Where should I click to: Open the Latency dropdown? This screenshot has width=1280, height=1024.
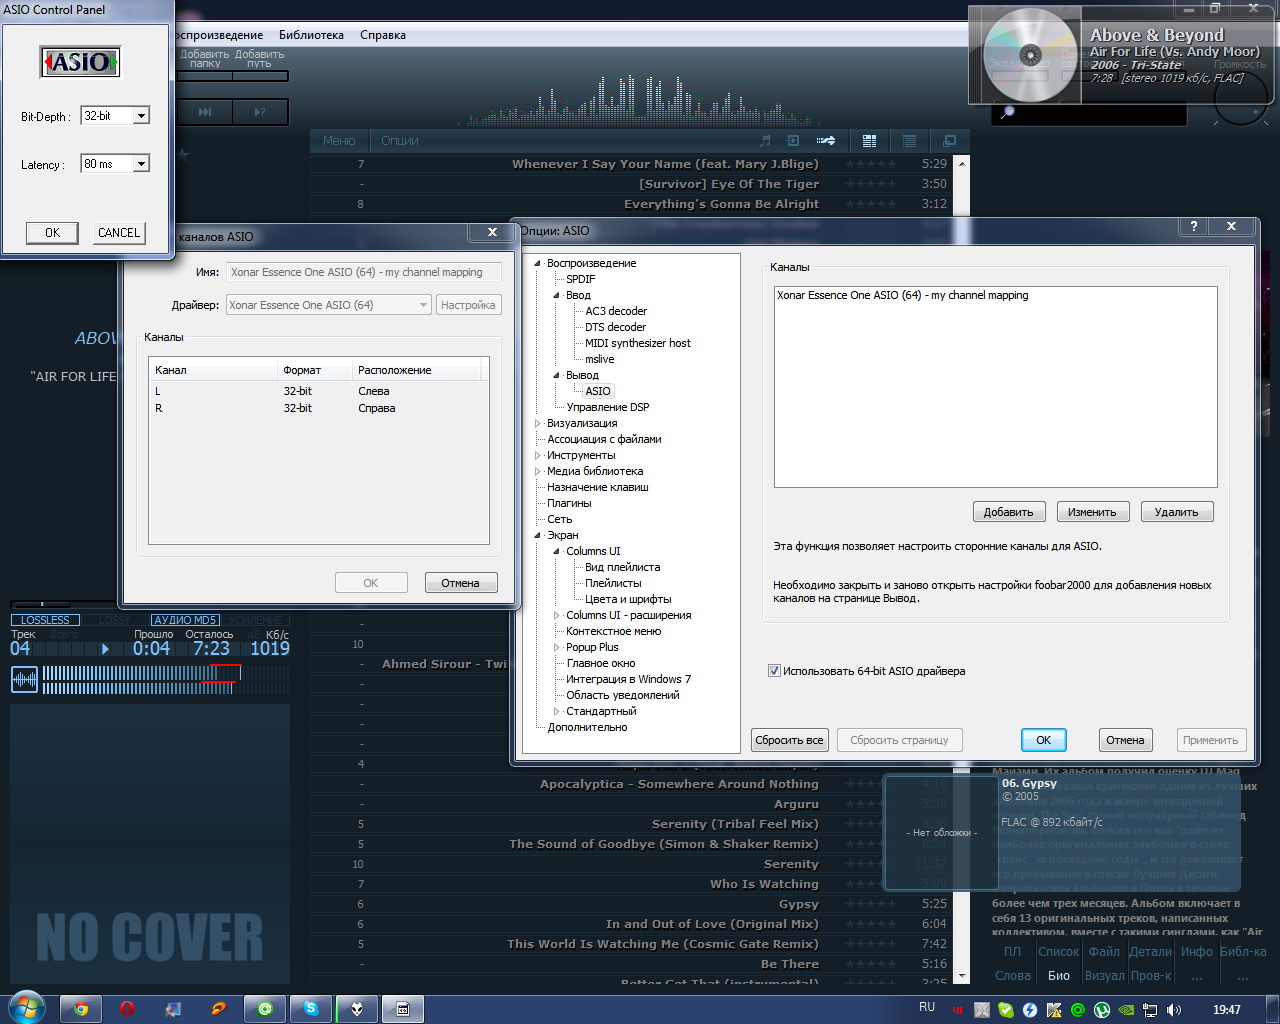[x=141, y=164]
